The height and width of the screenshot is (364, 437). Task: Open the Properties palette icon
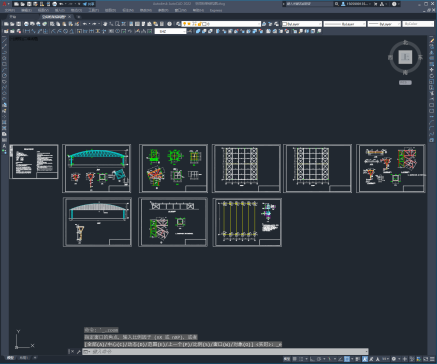pos(131,24)
